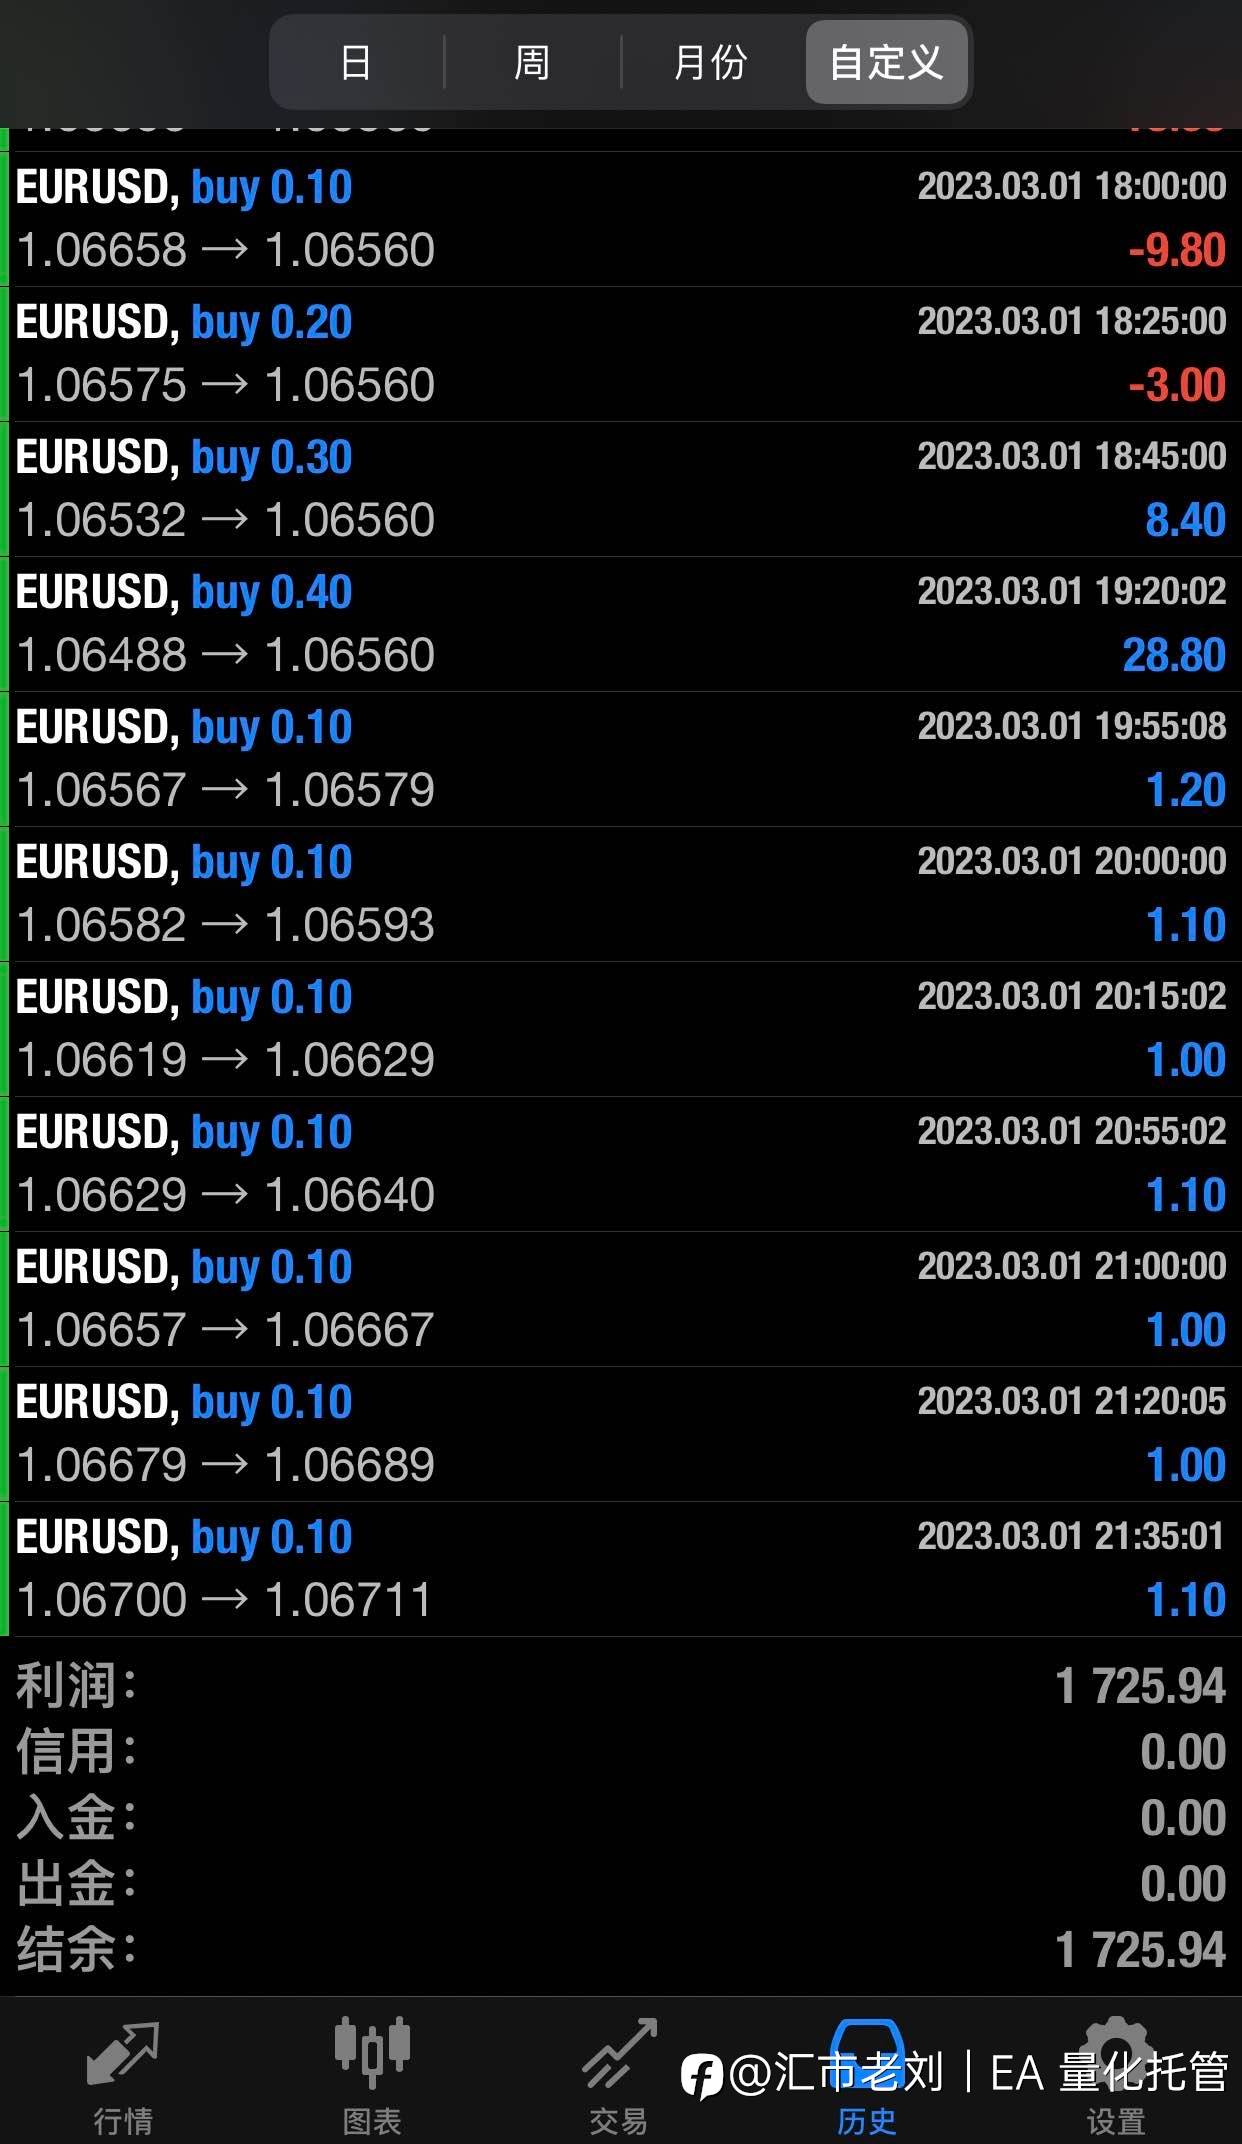Viewport: 1242px width, 2144px height.
Task: Select the trade dated 2023.03.01 20:55:02
Action: point(620,1164)
